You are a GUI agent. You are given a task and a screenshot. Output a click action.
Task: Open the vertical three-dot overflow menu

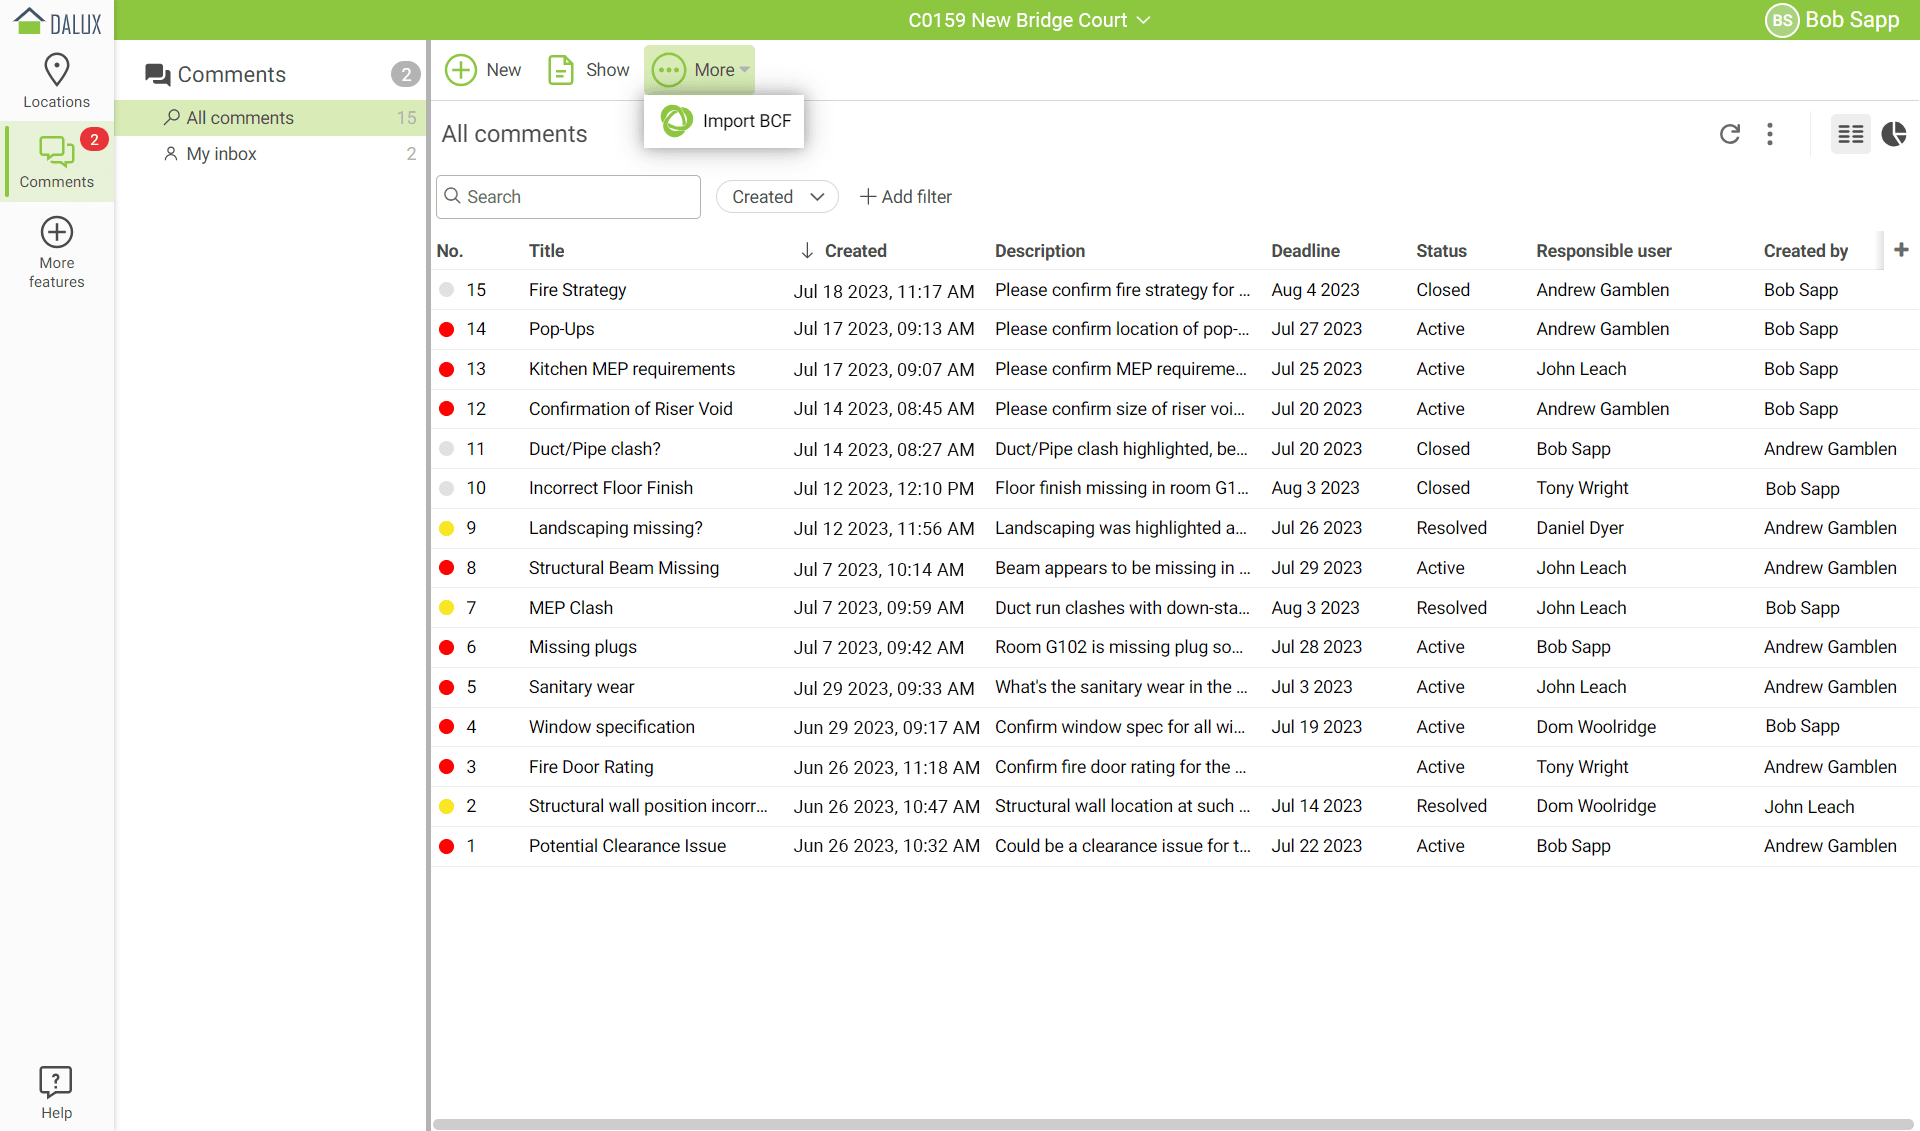(1770, 134)
